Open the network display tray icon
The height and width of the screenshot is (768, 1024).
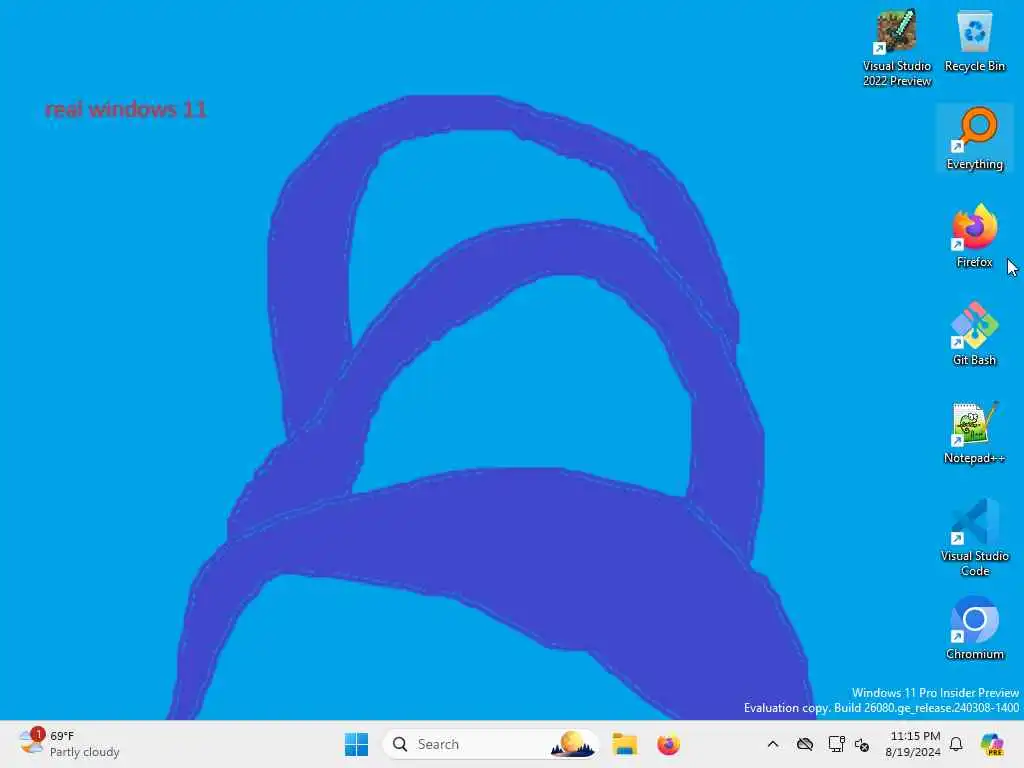pos(836,744)
